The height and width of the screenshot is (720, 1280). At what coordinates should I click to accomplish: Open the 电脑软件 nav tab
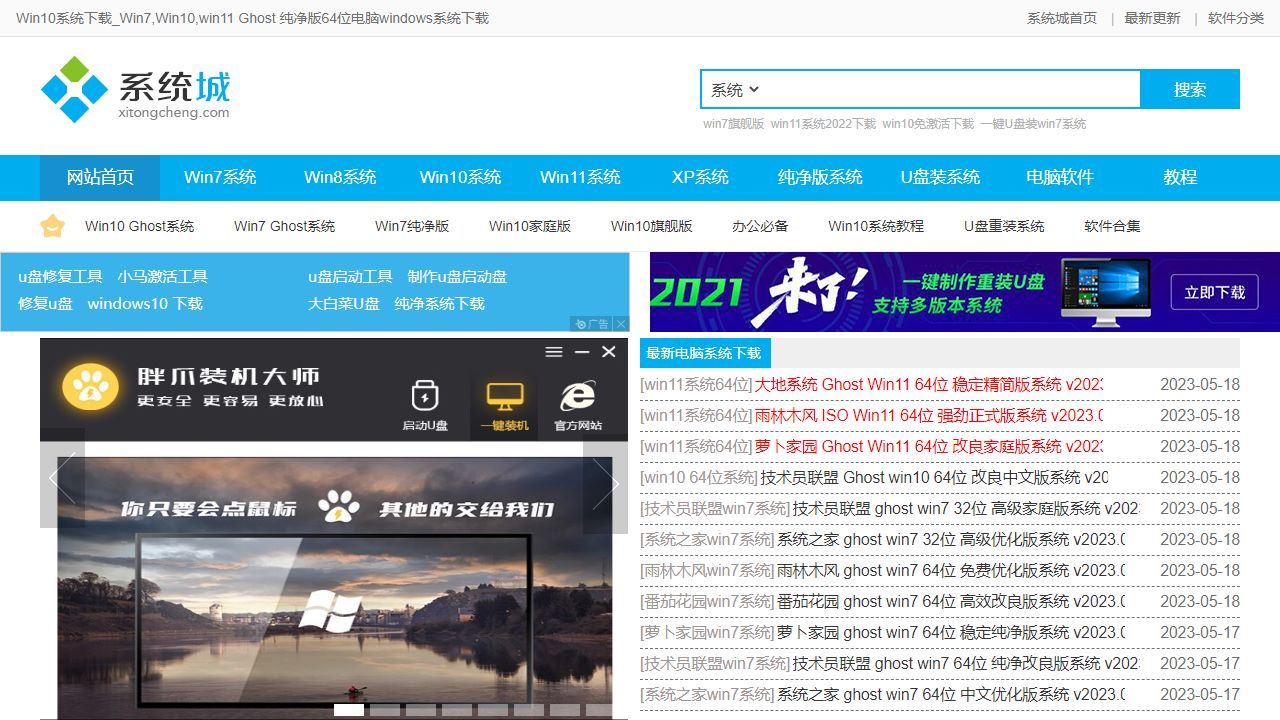1060,177
